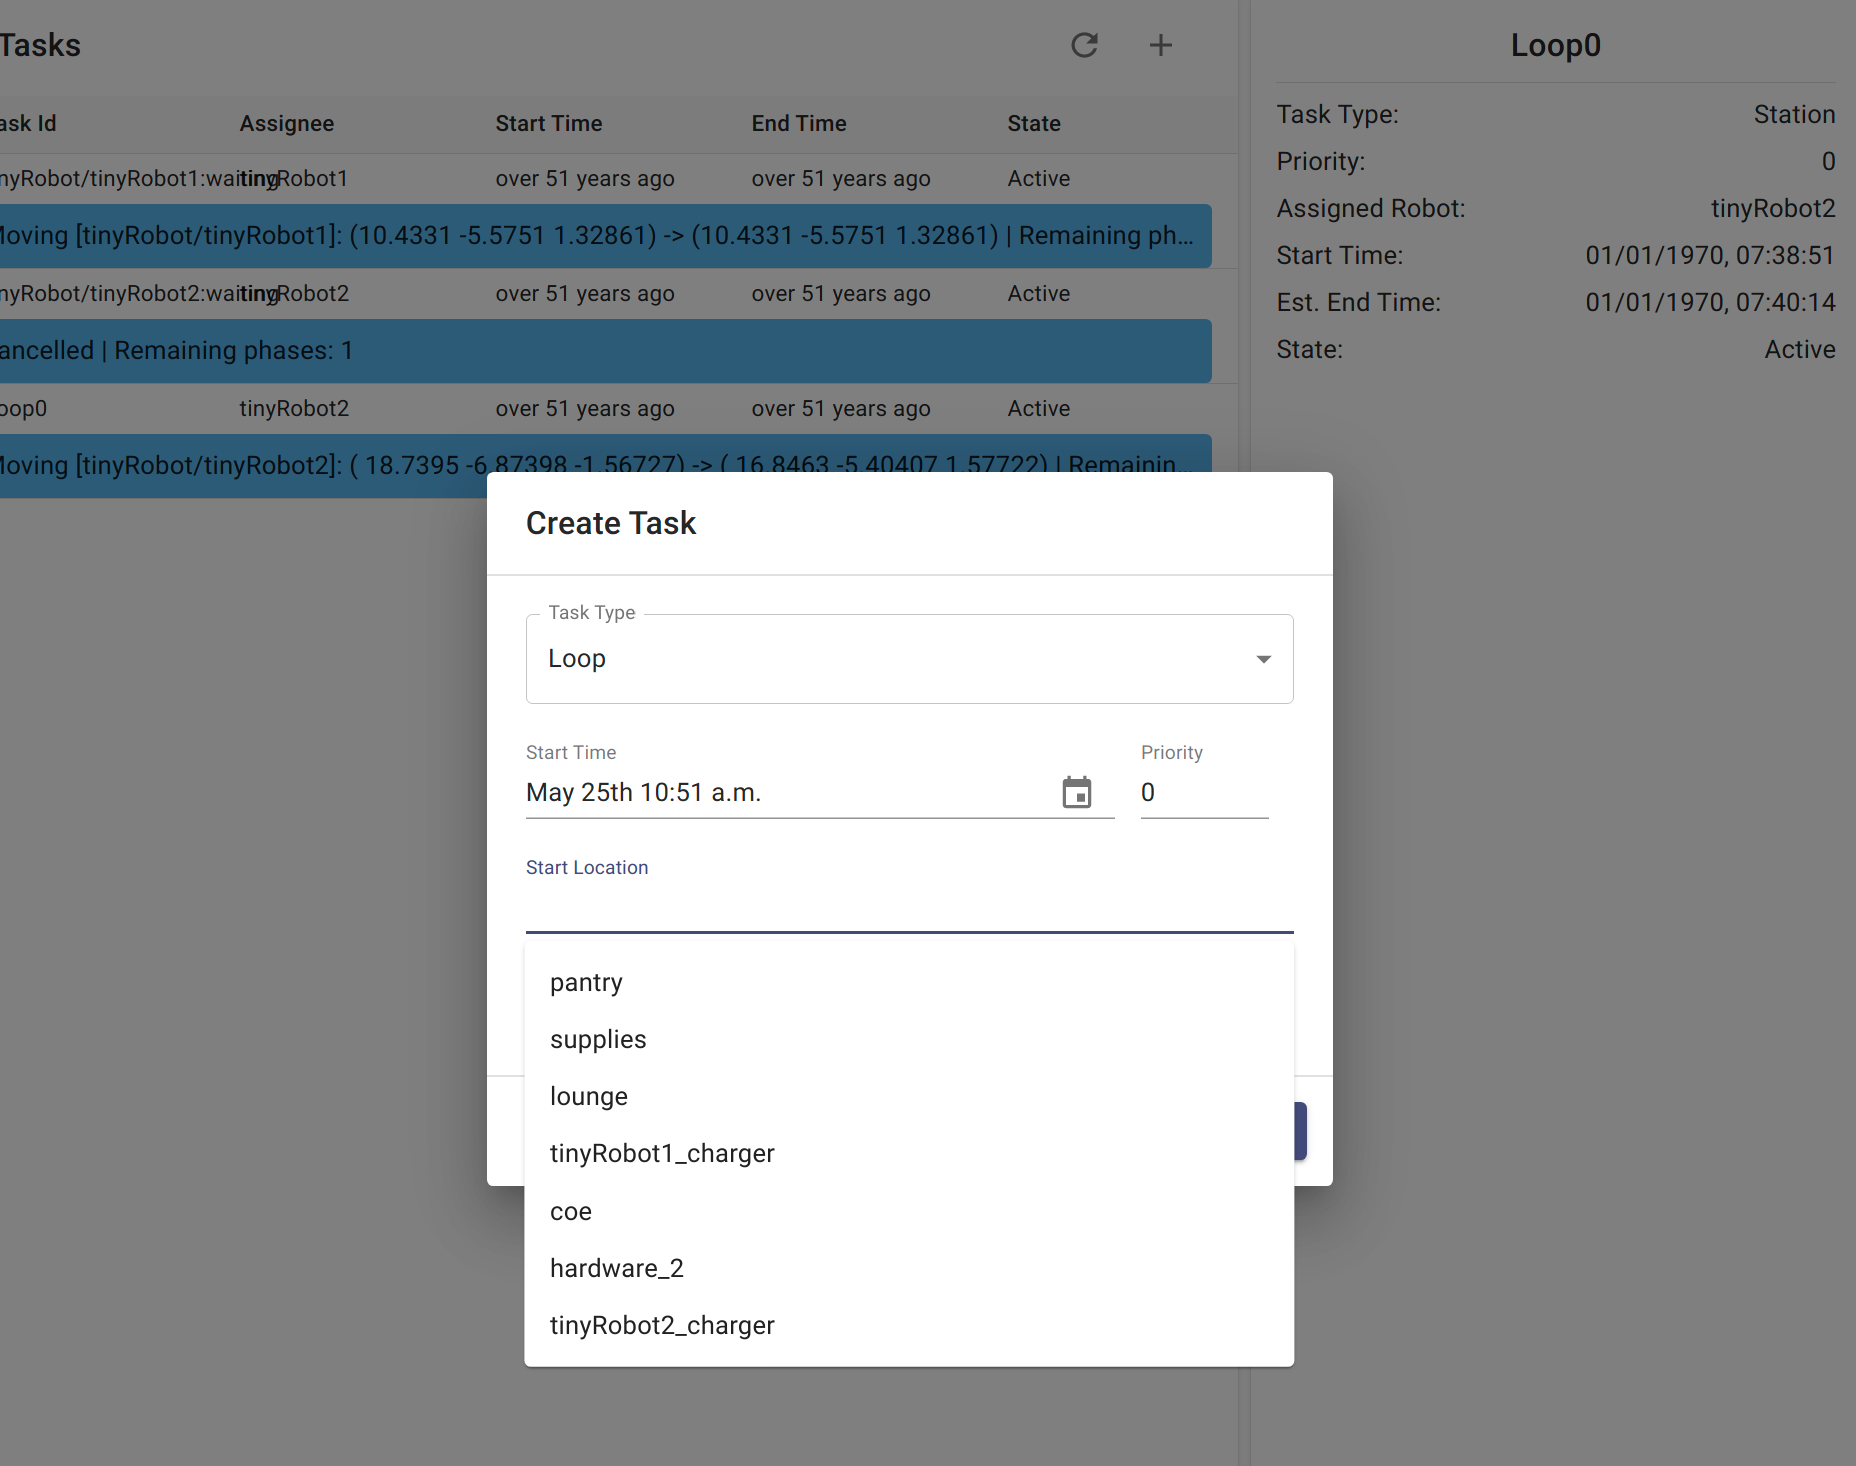Pick 'lounge' from the start locations
This screenshot has height=1466, width=1856.
pos(589,1095)
